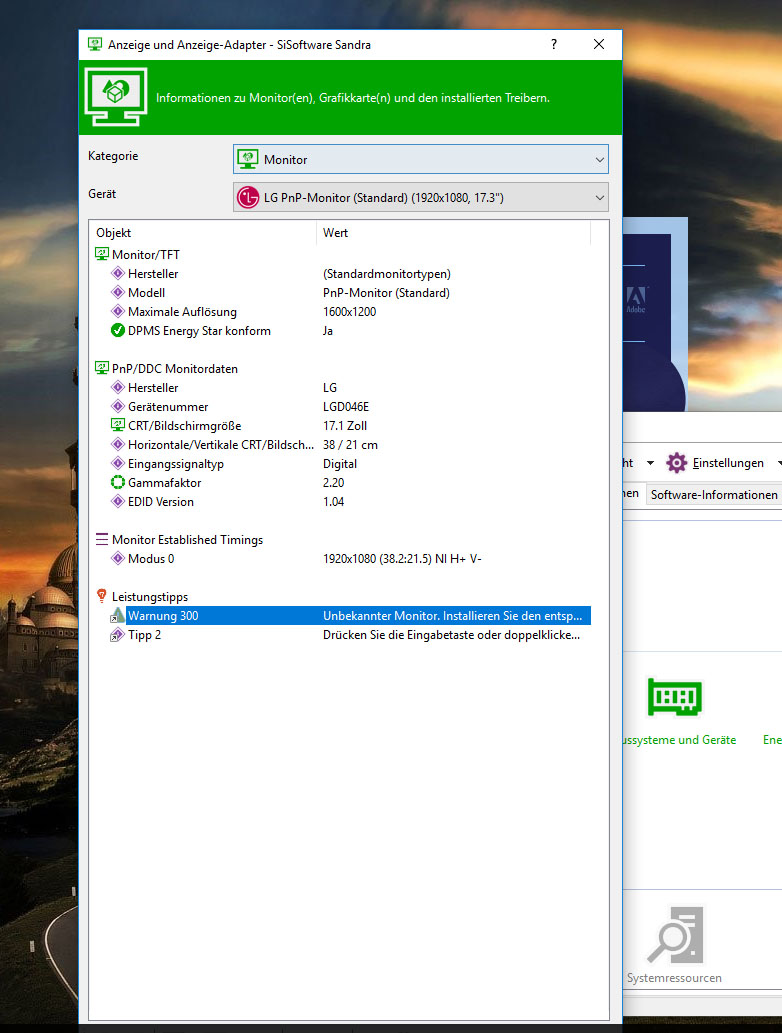Image resolution: width=782 pixels, height=1033 pixels.
Task: Click the value 1600x1200
Action: coord(349,312)
